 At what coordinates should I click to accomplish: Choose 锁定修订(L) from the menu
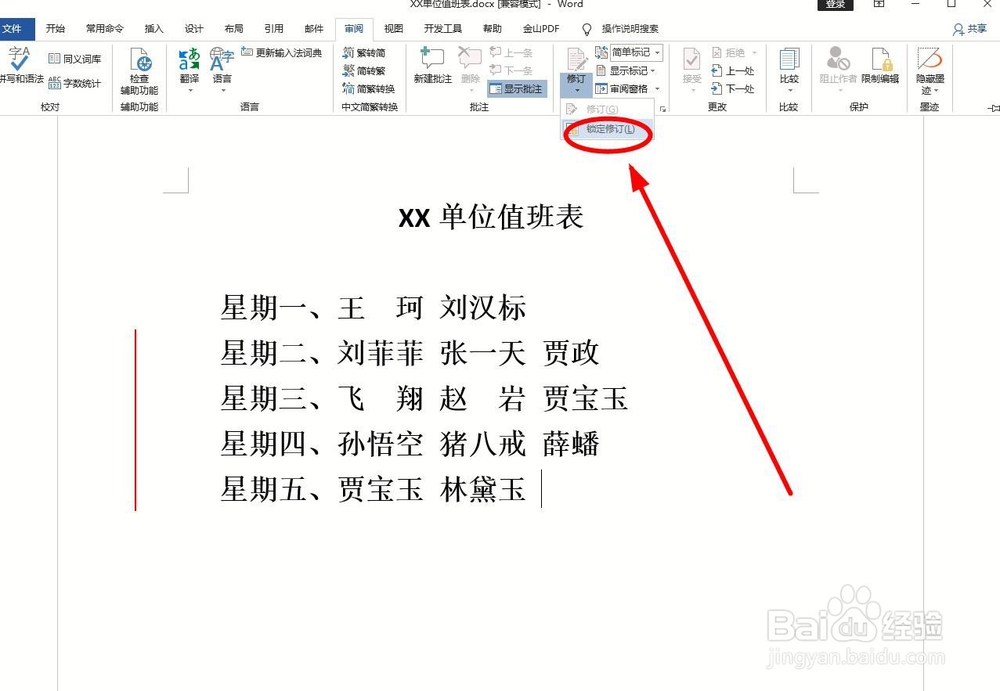coord(607,129)
